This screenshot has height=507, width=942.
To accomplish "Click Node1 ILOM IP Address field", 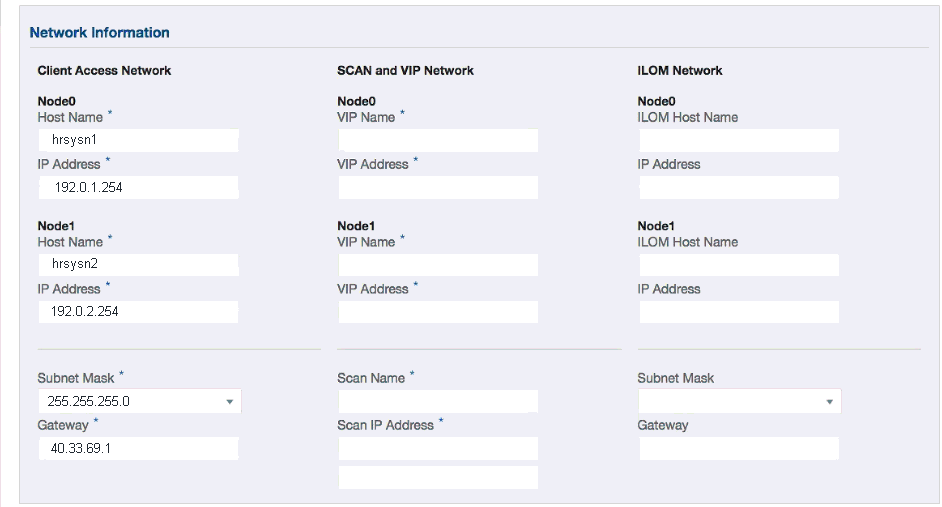I will point(738,312).
